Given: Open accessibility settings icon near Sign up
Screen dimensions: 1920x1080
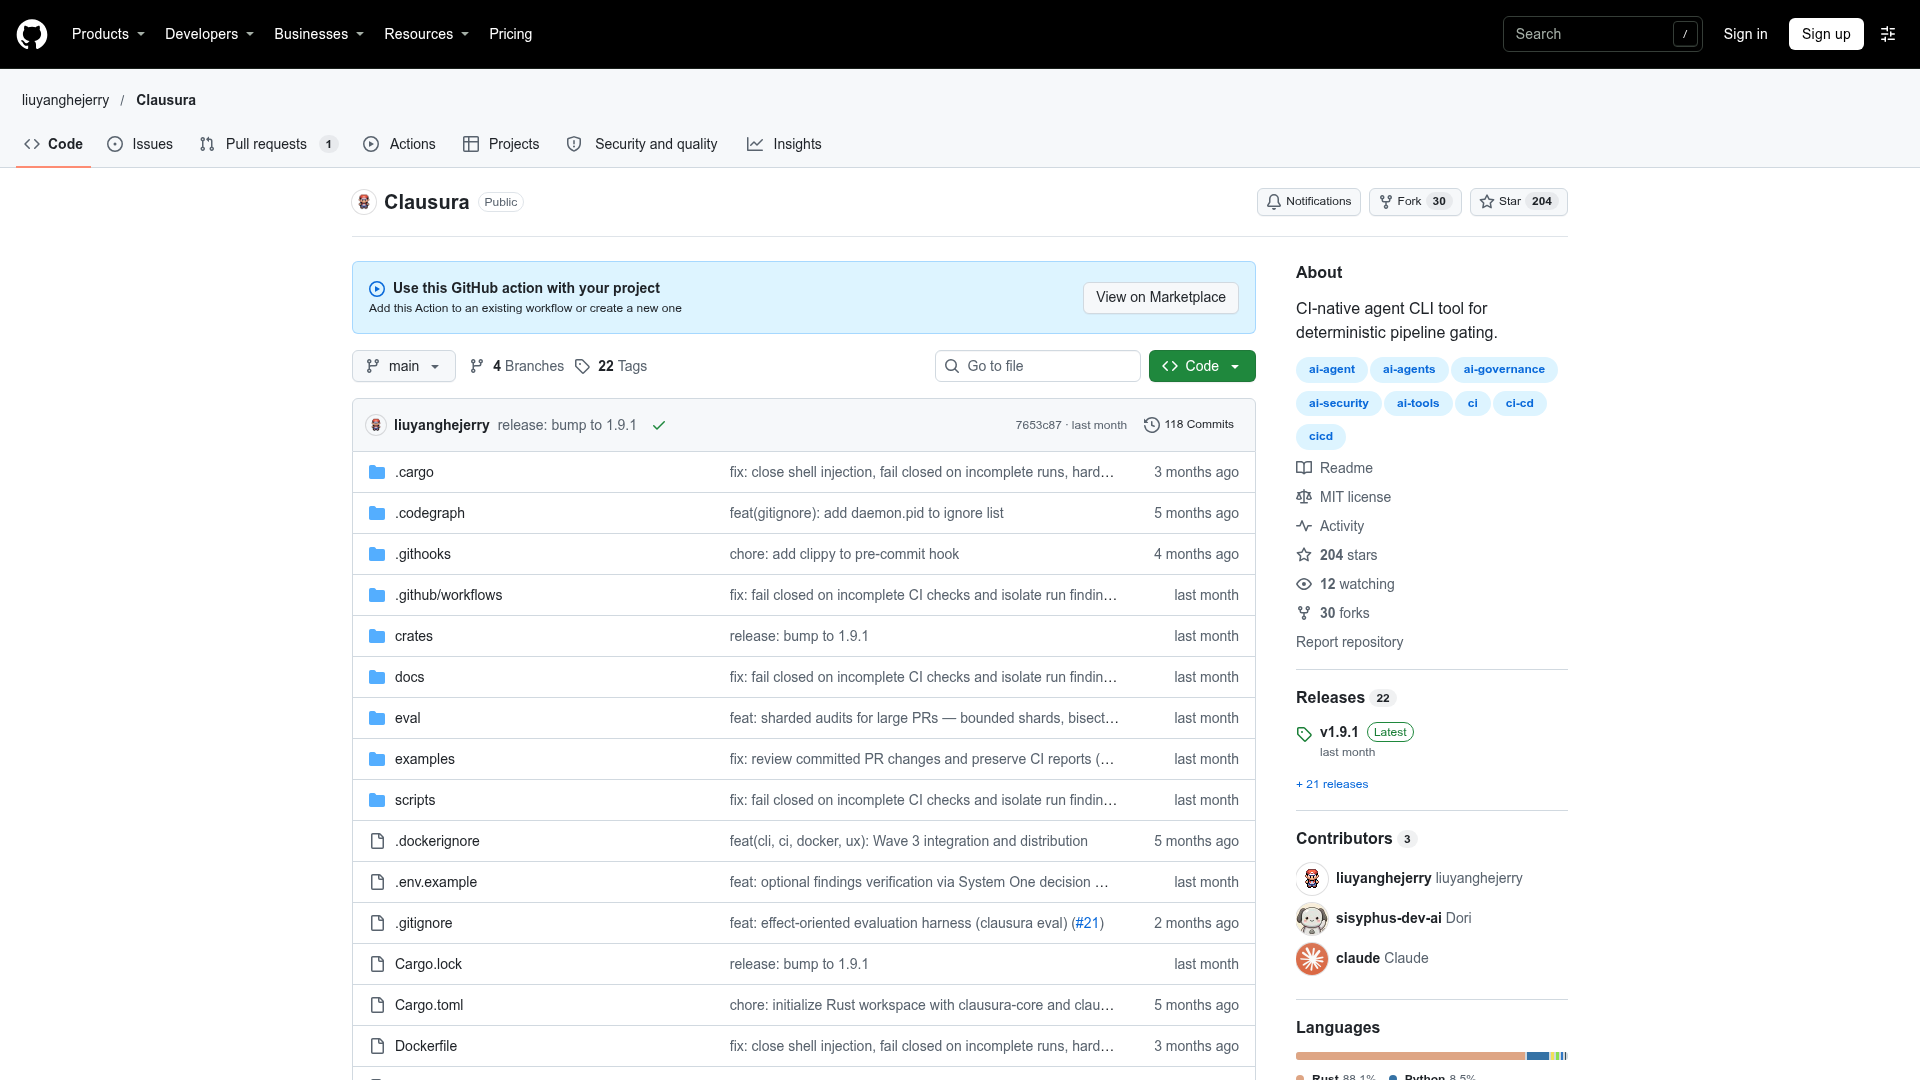Looking at the screenshot, I should (x=1888, y=34).
